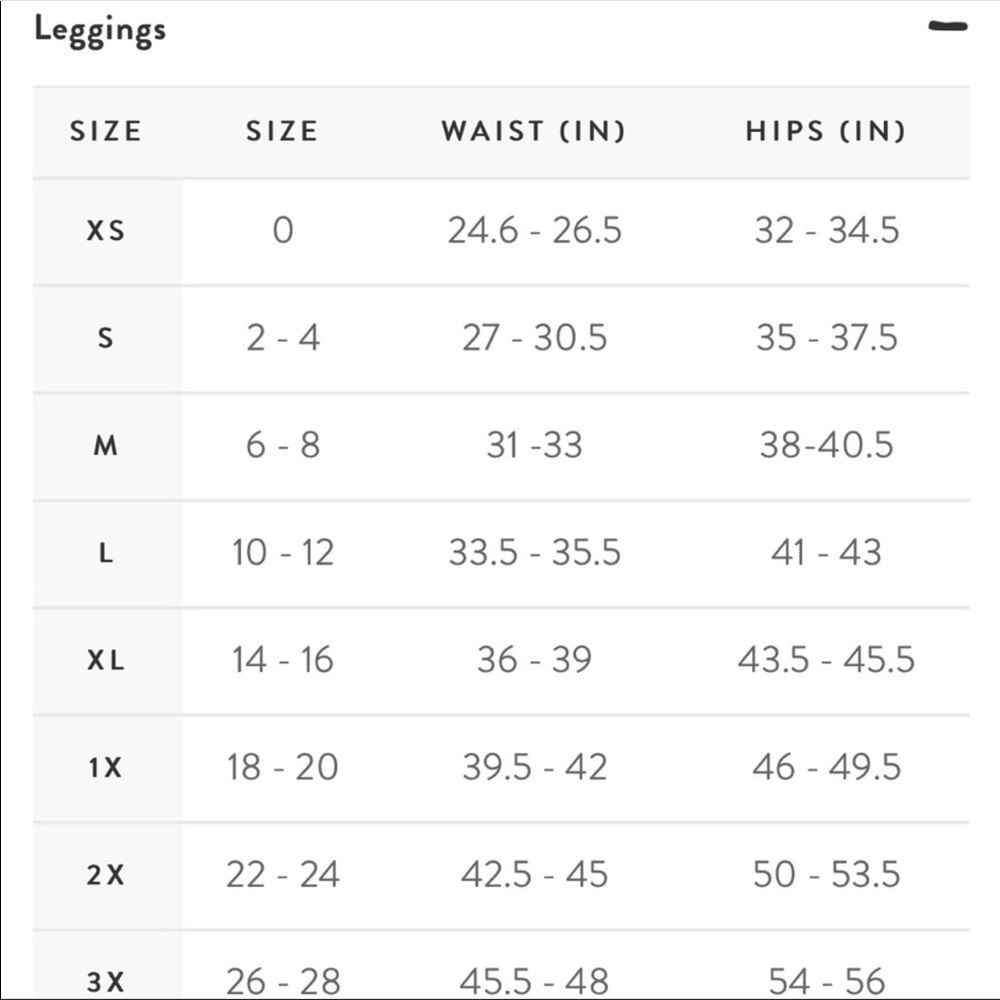Select the S size row label
The width and height of the screenshot is (1000, 1000).
pyautogui.click(x=106, y=338)
